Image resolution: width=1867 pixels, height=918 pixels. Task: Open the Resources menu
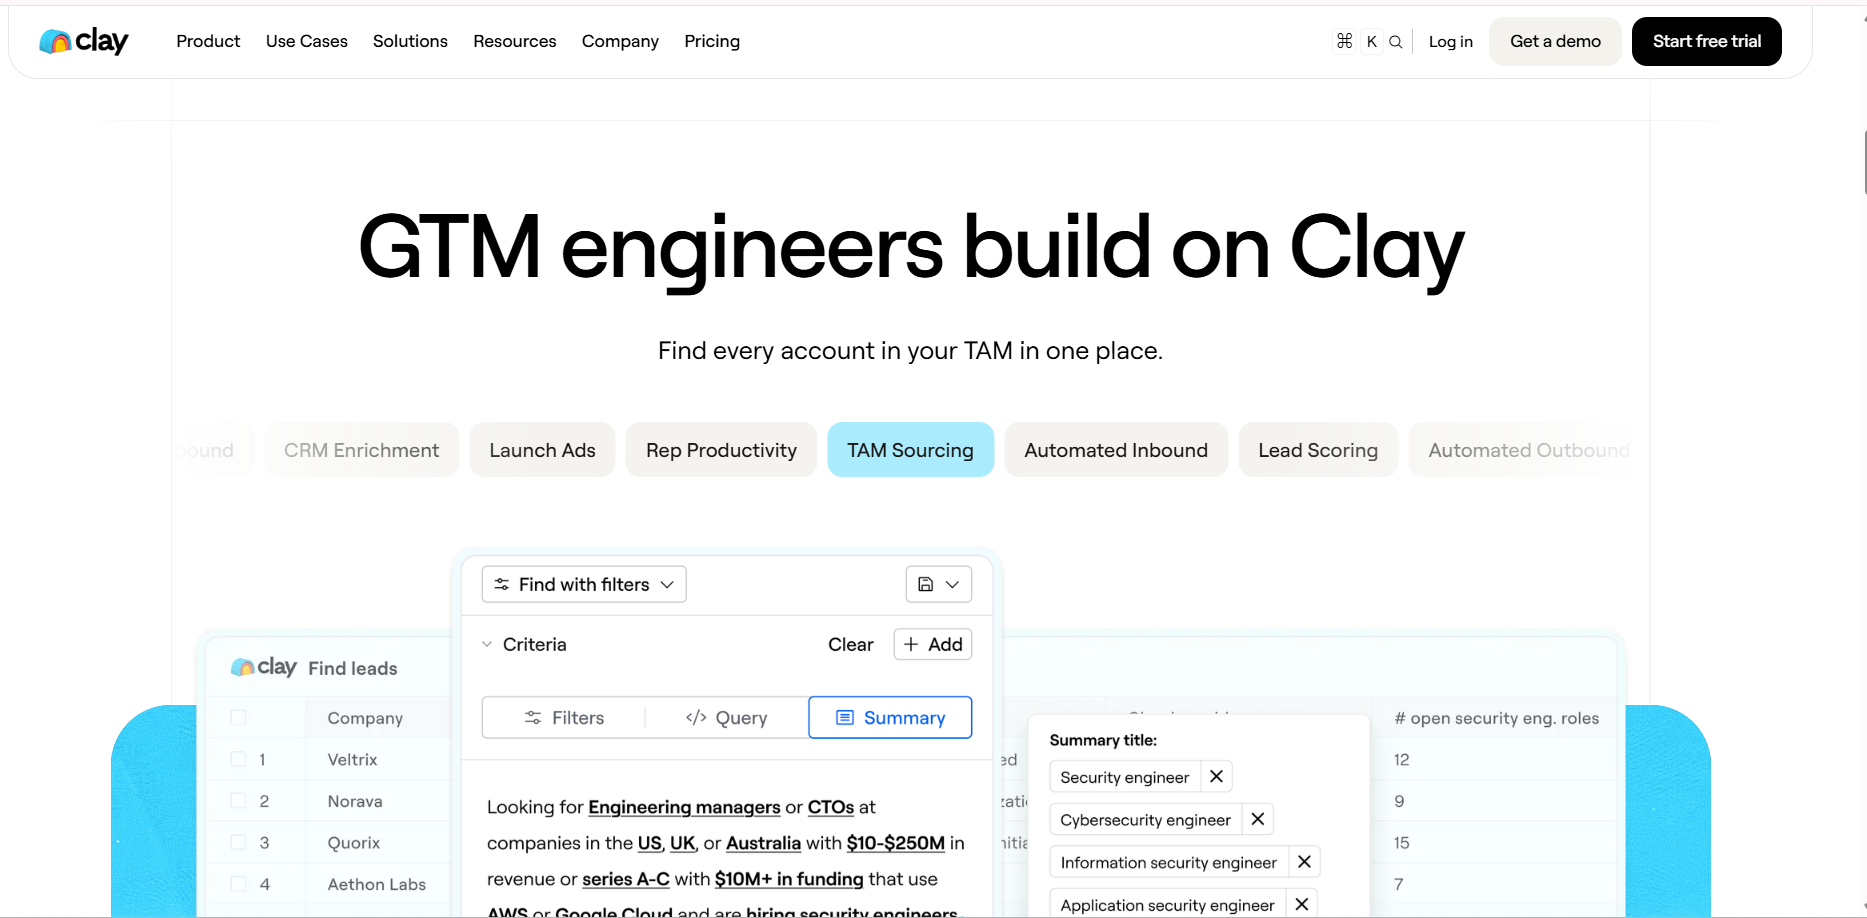coord(515,41)
